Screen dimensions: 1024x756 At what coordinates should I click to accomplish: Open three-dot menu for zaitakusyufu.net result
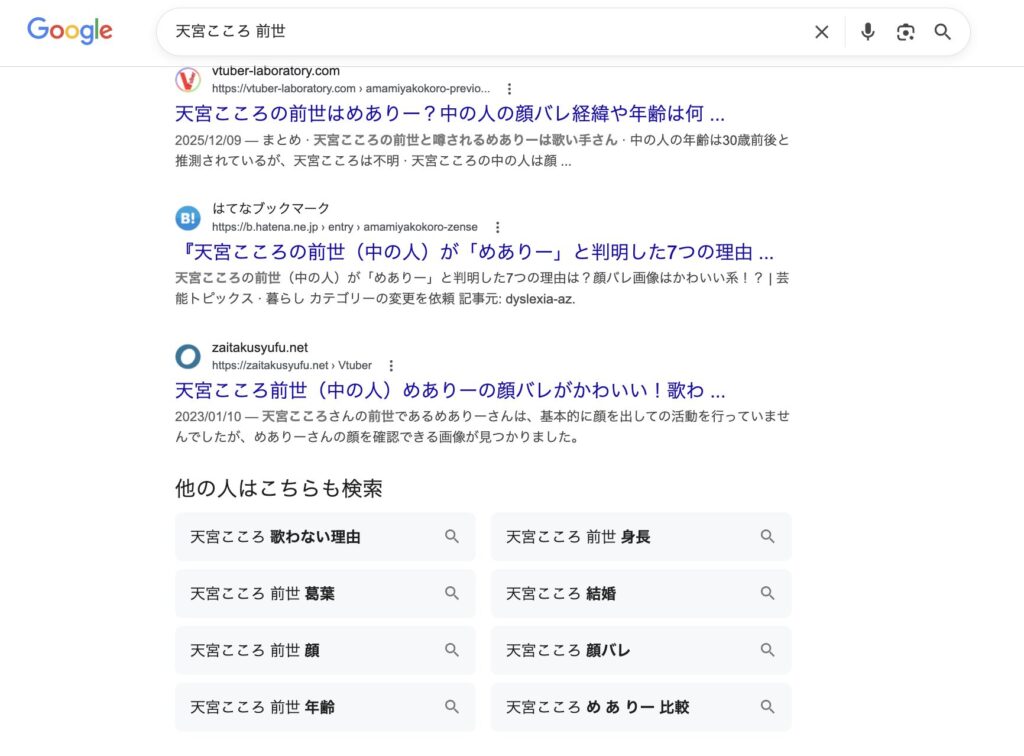pyautogui.click(x=391, y=365)
